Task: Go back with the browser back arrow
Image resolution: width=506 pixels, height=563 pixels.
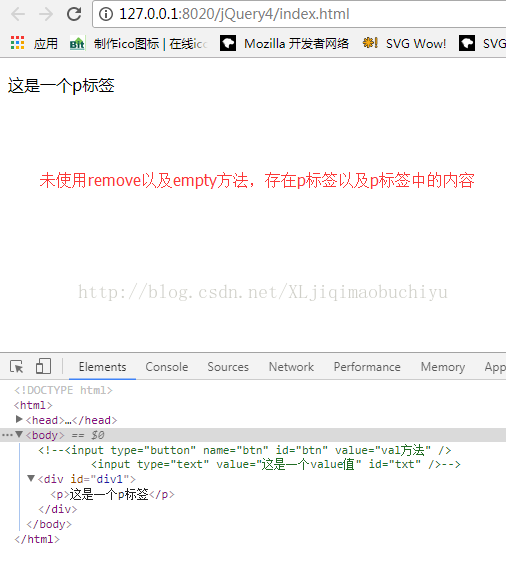Action: [x=18, y=14]
